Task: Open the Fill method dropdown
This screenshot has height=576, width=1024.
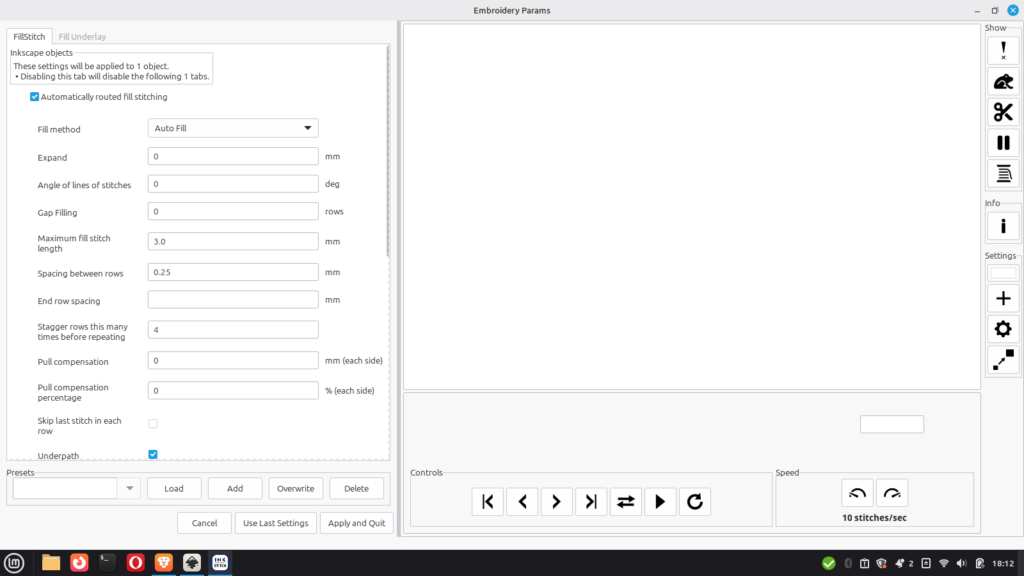Action: (233, 128)
